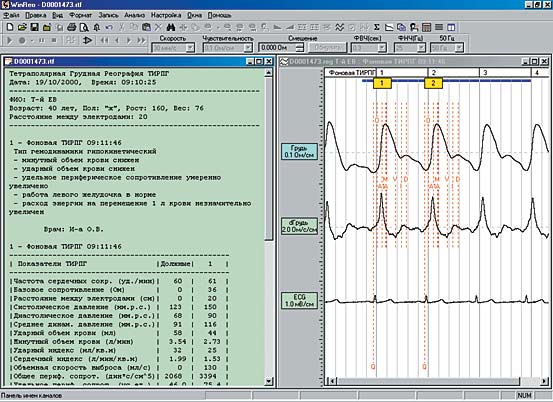Save using the floppy disk icon
The height and width of the screenshot is (402, 553).
34,27
